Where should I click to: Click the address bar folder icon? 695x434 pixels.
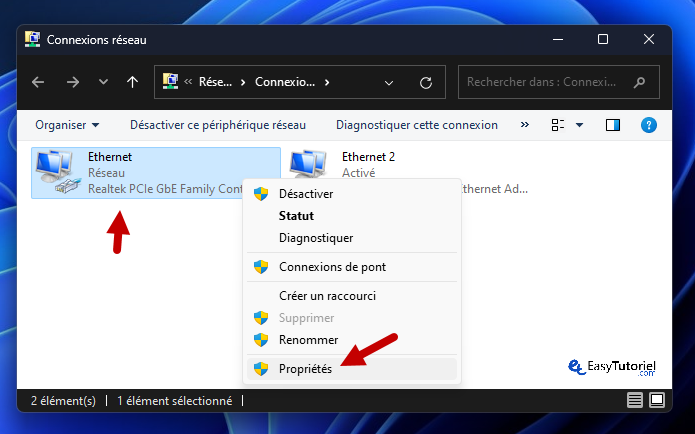(x=171, y=82)
